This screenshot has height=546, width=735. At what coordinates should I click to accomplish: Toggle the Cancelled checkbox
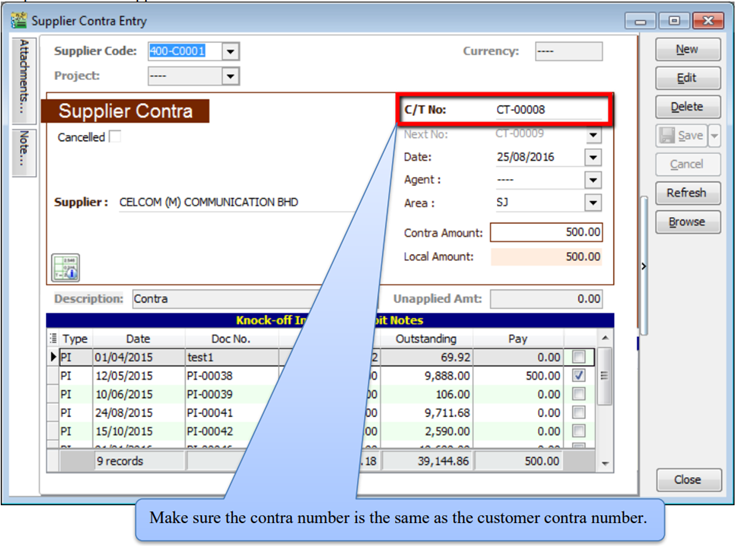[x=114, y=137]
